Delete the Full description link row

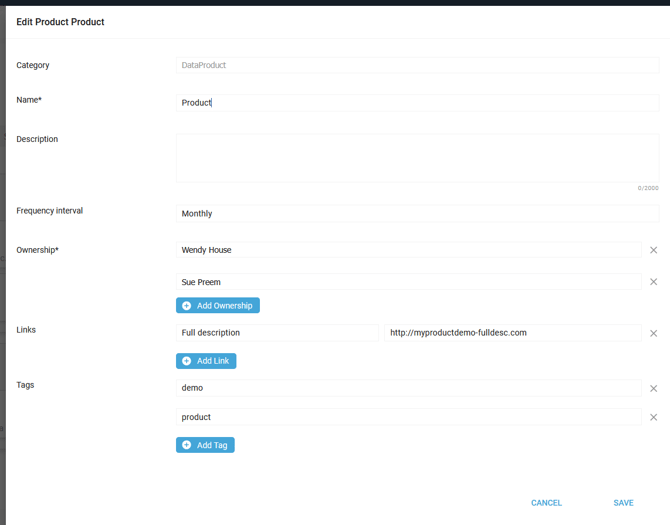click(654, 333)
